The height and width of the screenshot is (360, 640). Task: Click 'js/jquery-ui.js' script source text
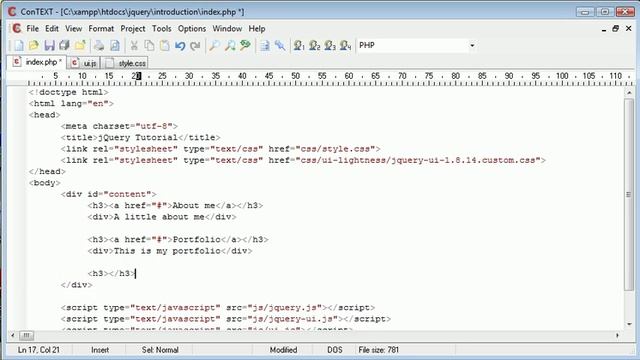pos(295,319)
